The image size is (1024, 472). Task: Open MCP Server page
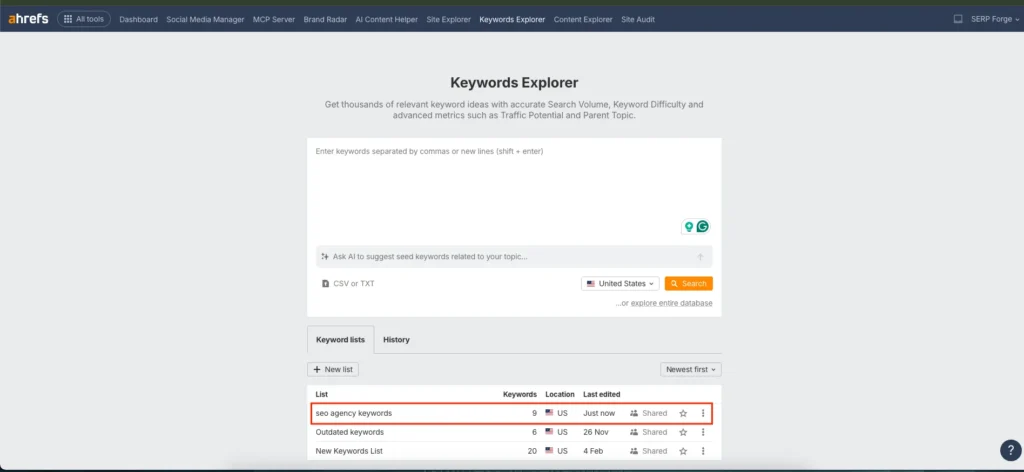[x=274, y=20]
